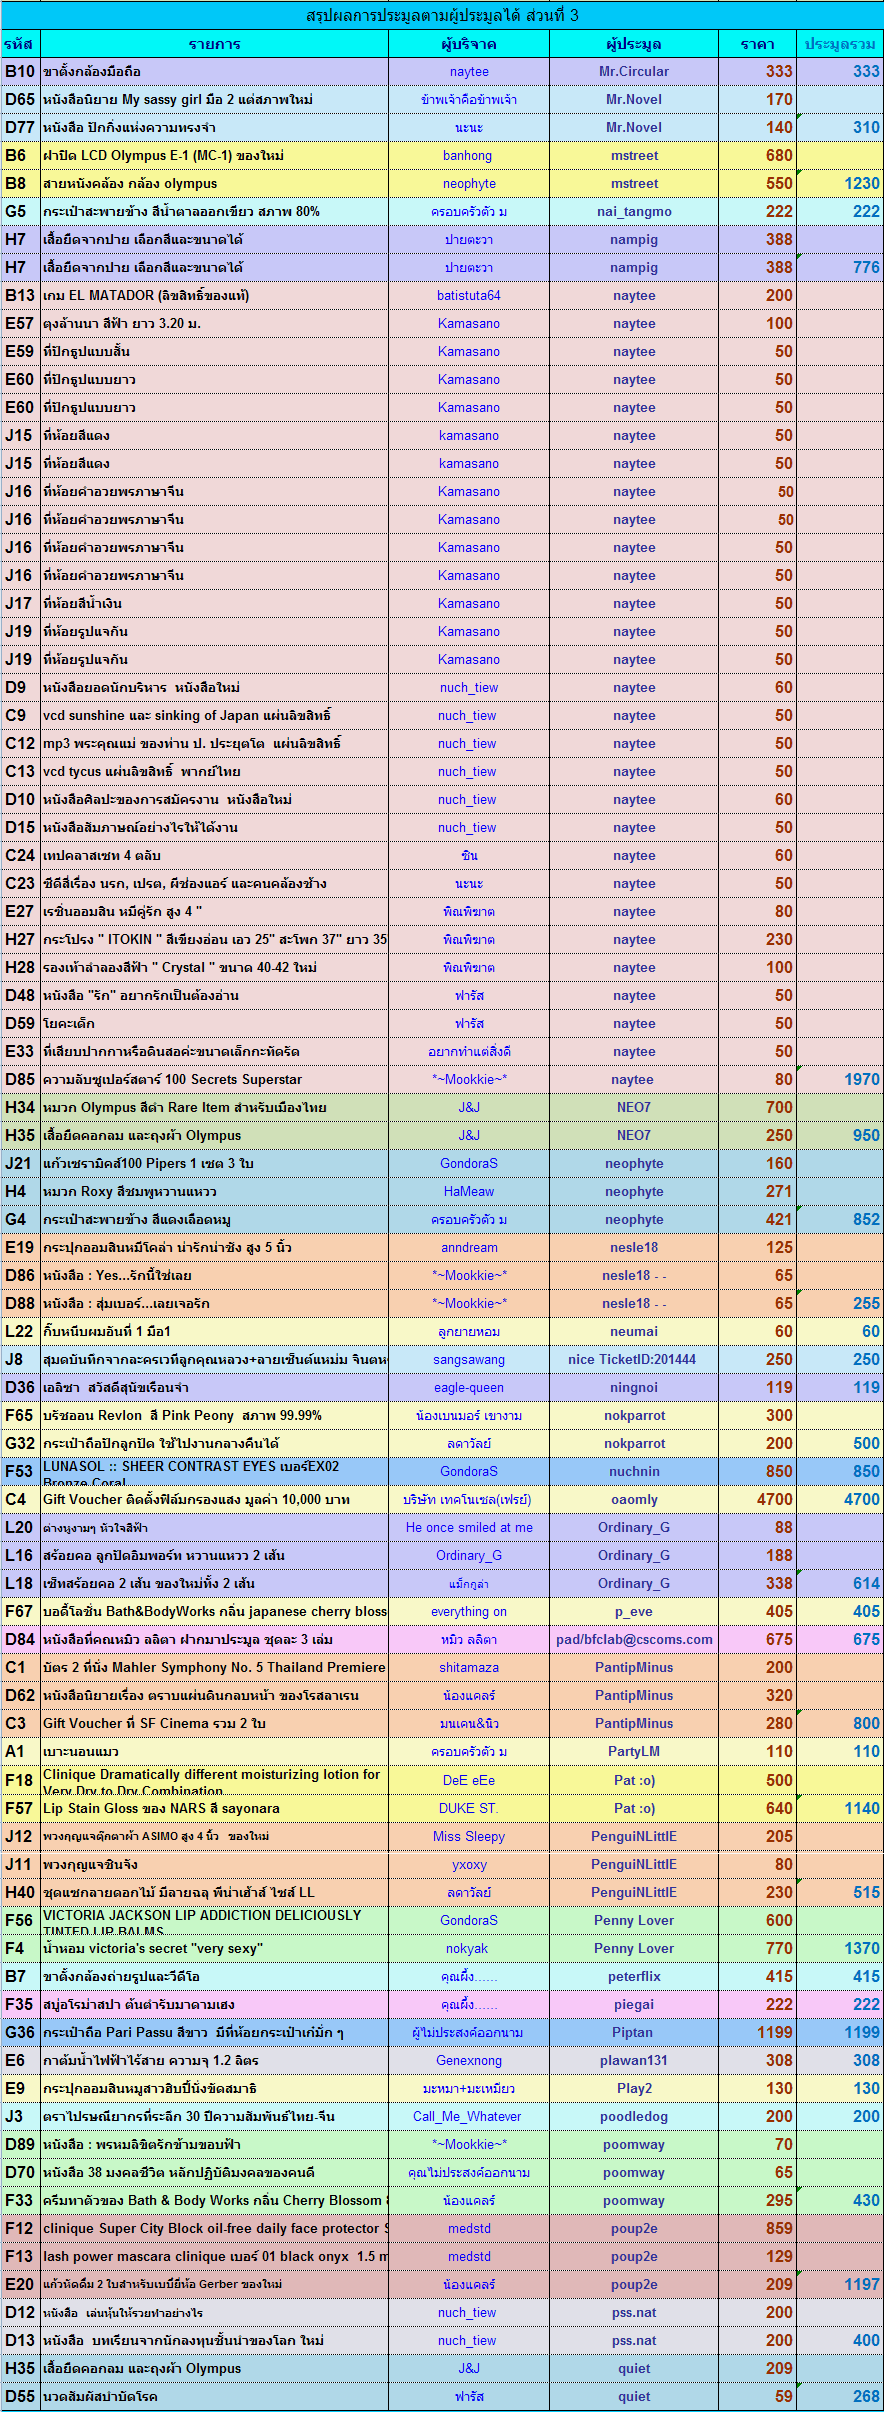Select donor cell batistuta64
884x2412 pixels.
[469, 296]
